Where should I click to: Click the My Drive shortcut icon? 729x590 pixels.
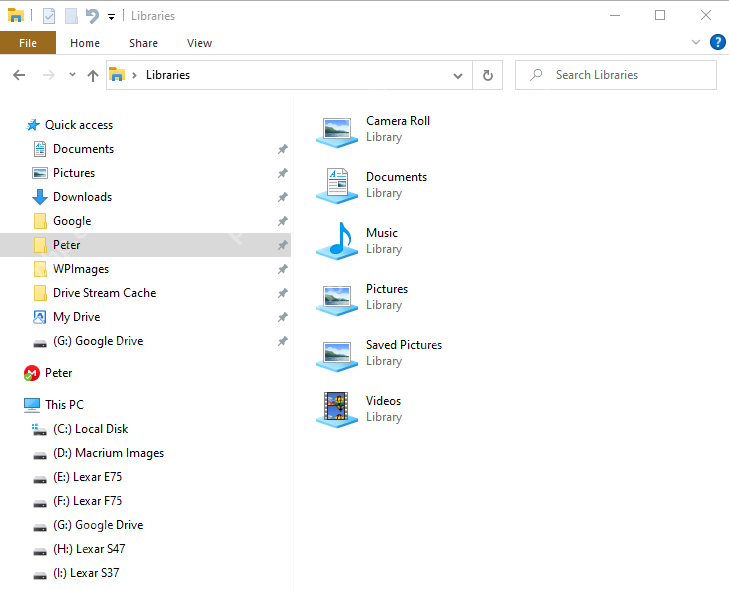coord(40,317)
